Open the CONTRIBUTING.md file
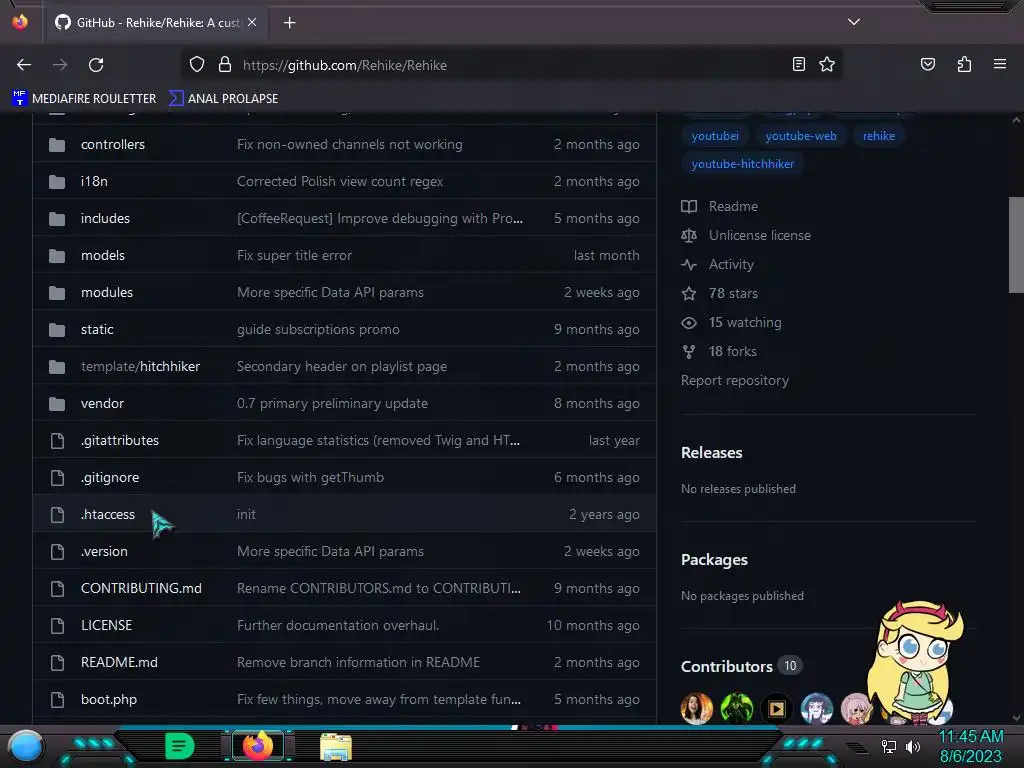Viewport: 1024px width, 768px height. 141,588
